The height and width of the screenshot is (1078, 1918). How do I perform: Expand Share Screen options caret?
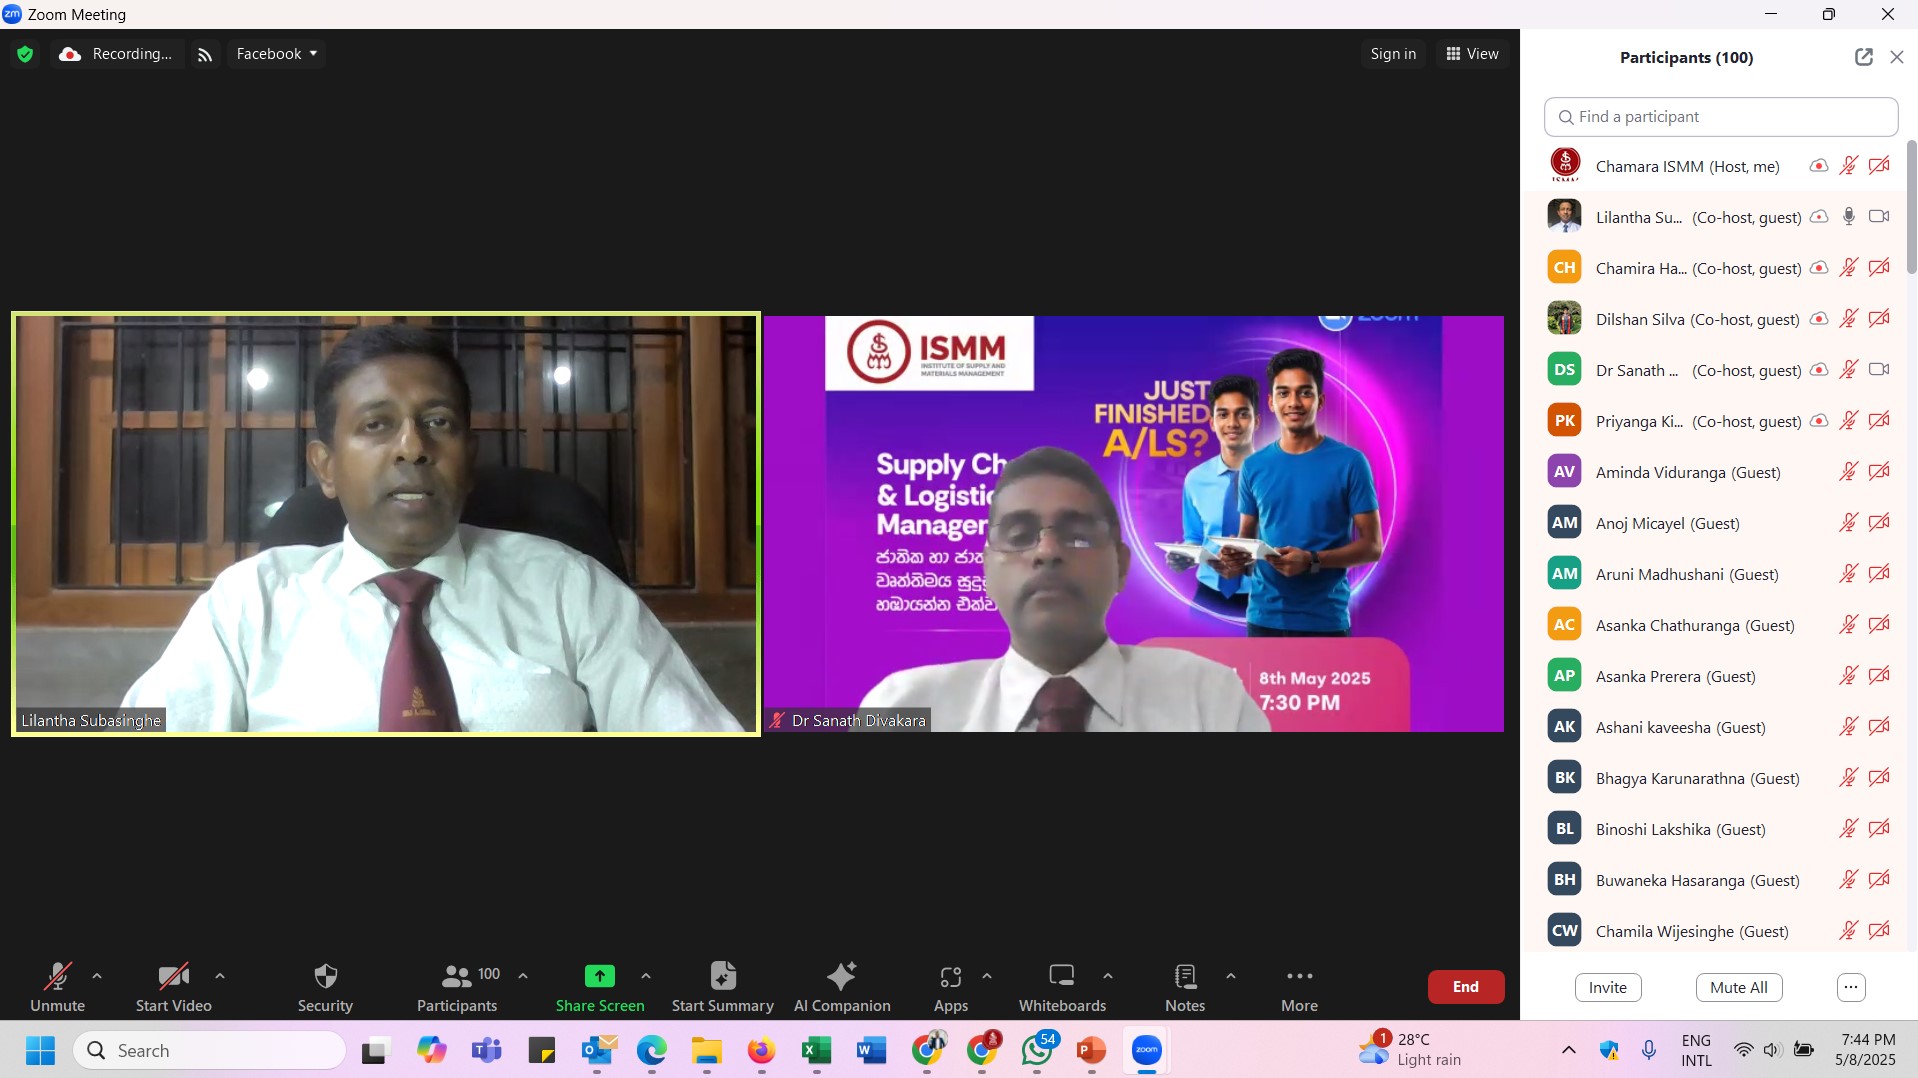click(646, 976)
